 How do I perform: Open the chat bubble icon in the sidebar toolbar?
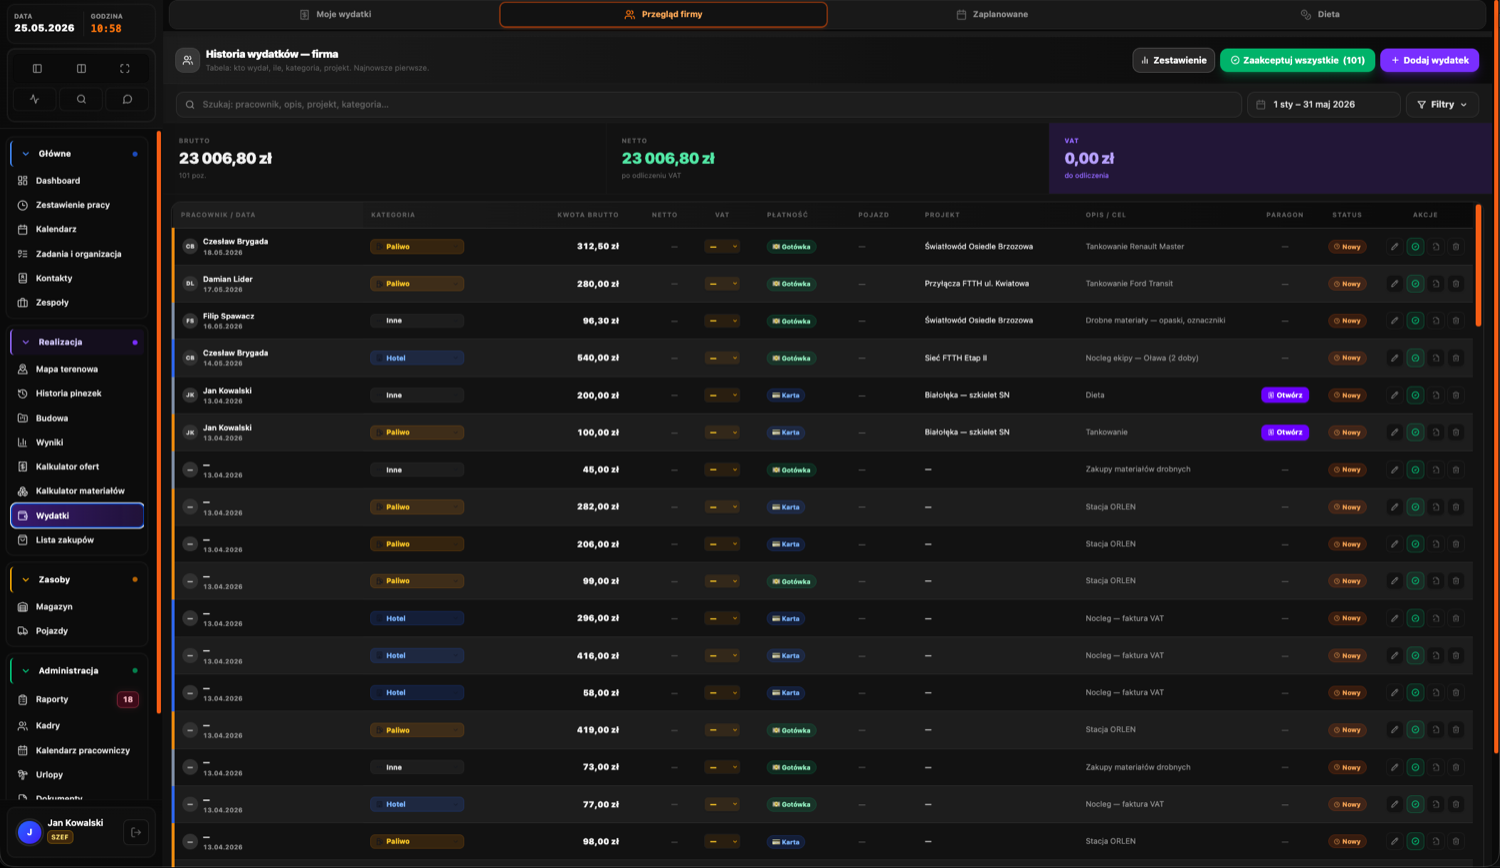(127, 99)
